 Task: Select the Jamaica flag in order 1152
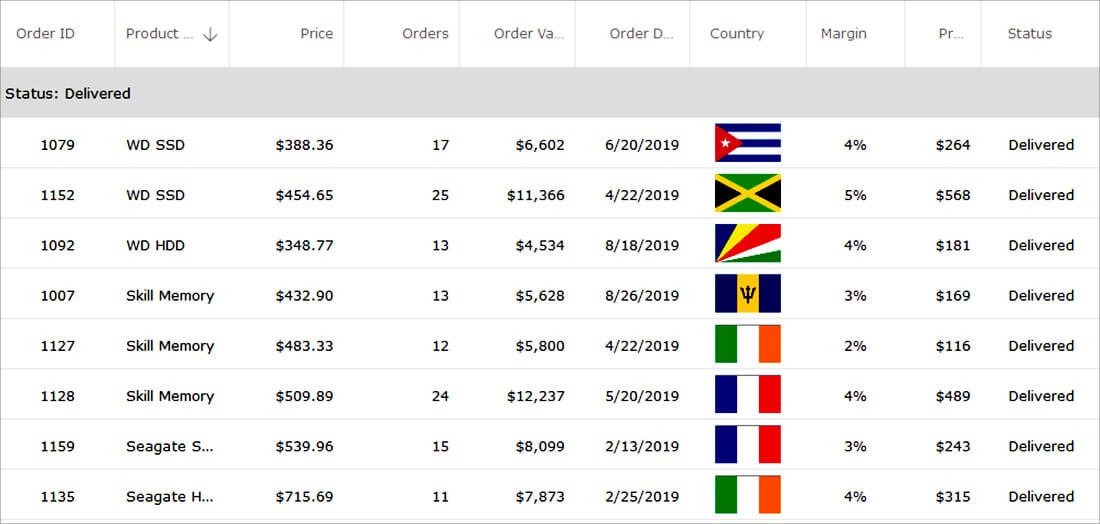tap(748, 193)
